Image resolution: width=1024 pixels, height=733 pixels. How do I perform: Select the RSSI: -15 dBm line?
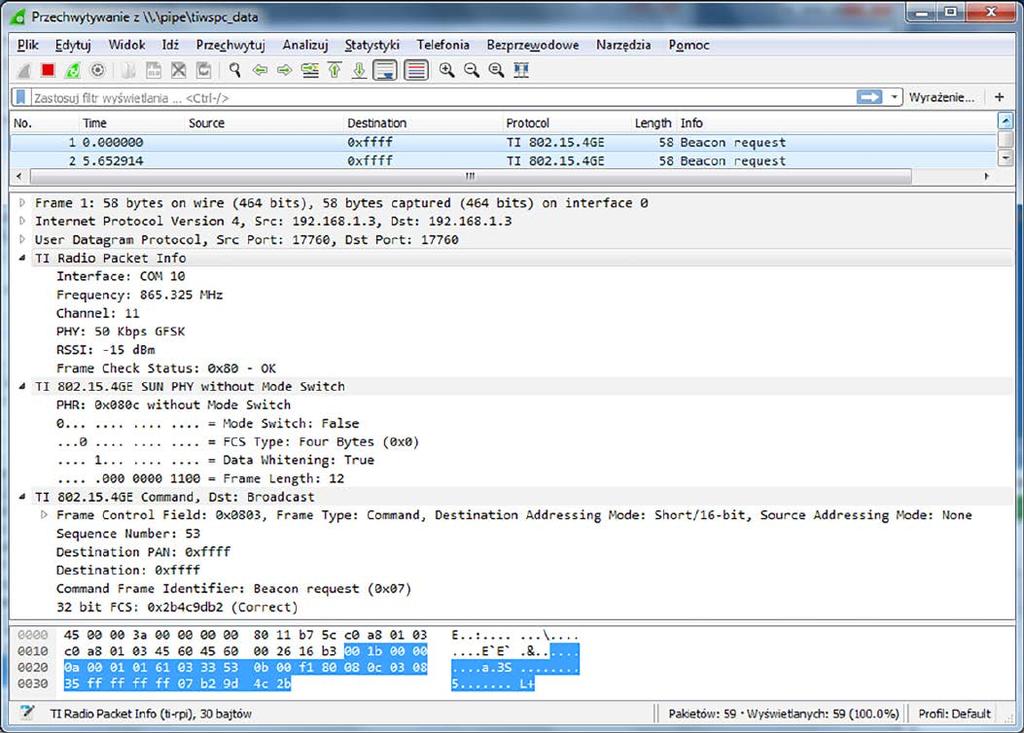[105, 350]
